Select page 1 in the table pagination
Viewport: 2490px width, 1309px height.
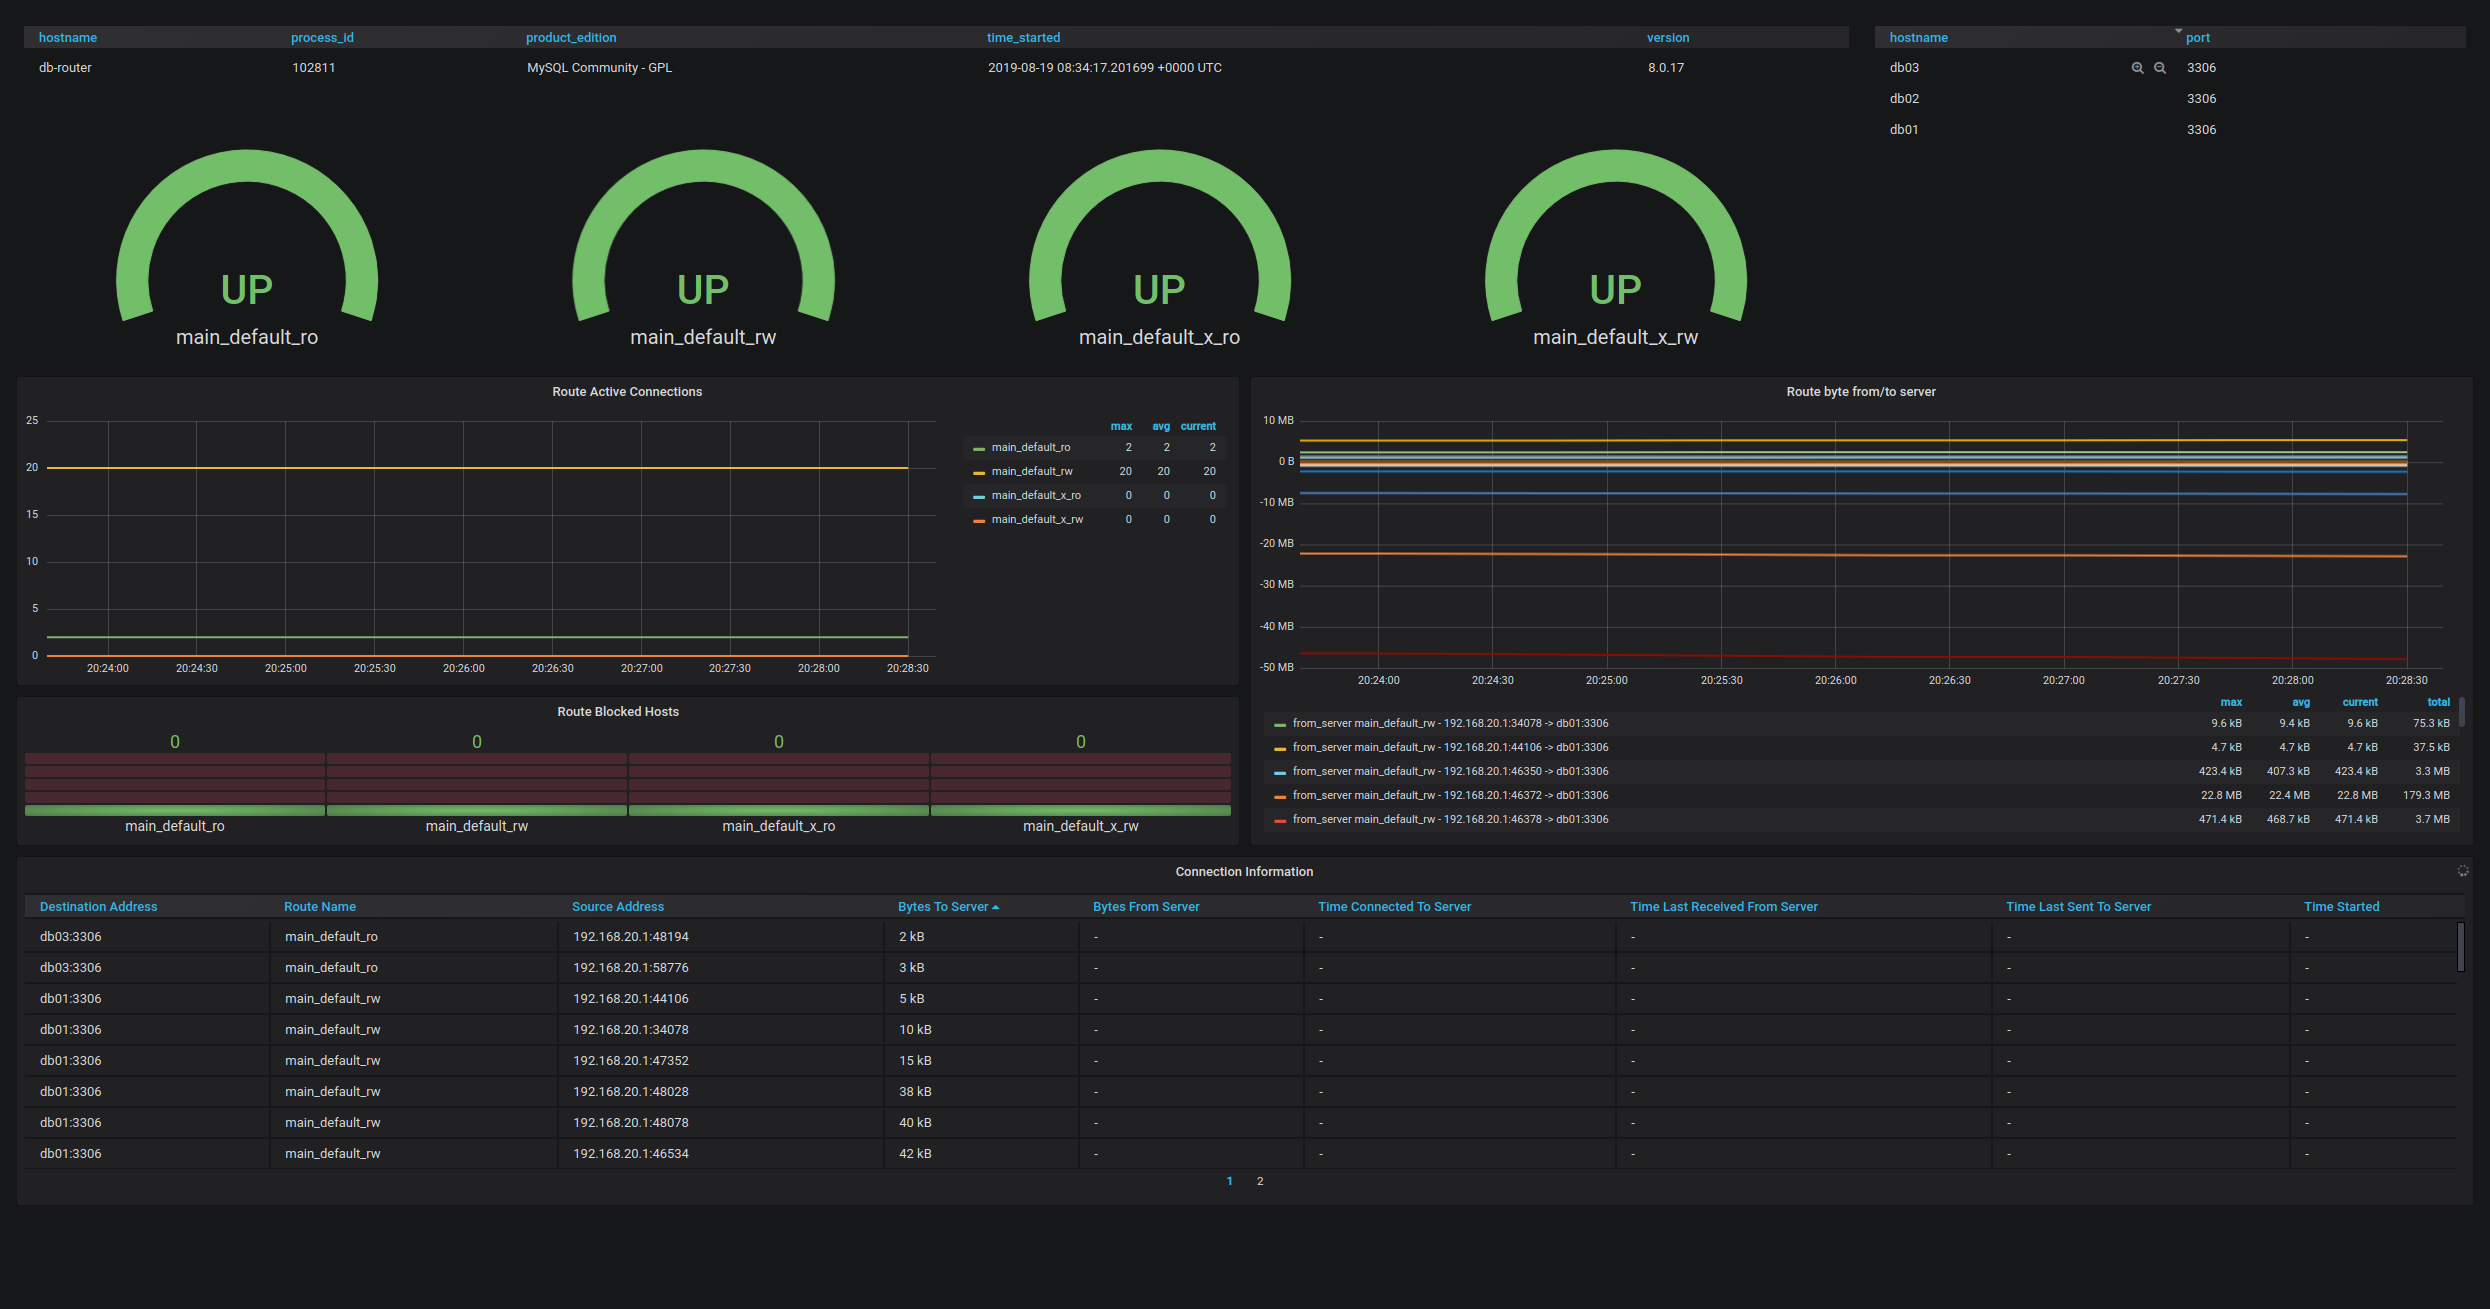click(x=1229, y=1181)
